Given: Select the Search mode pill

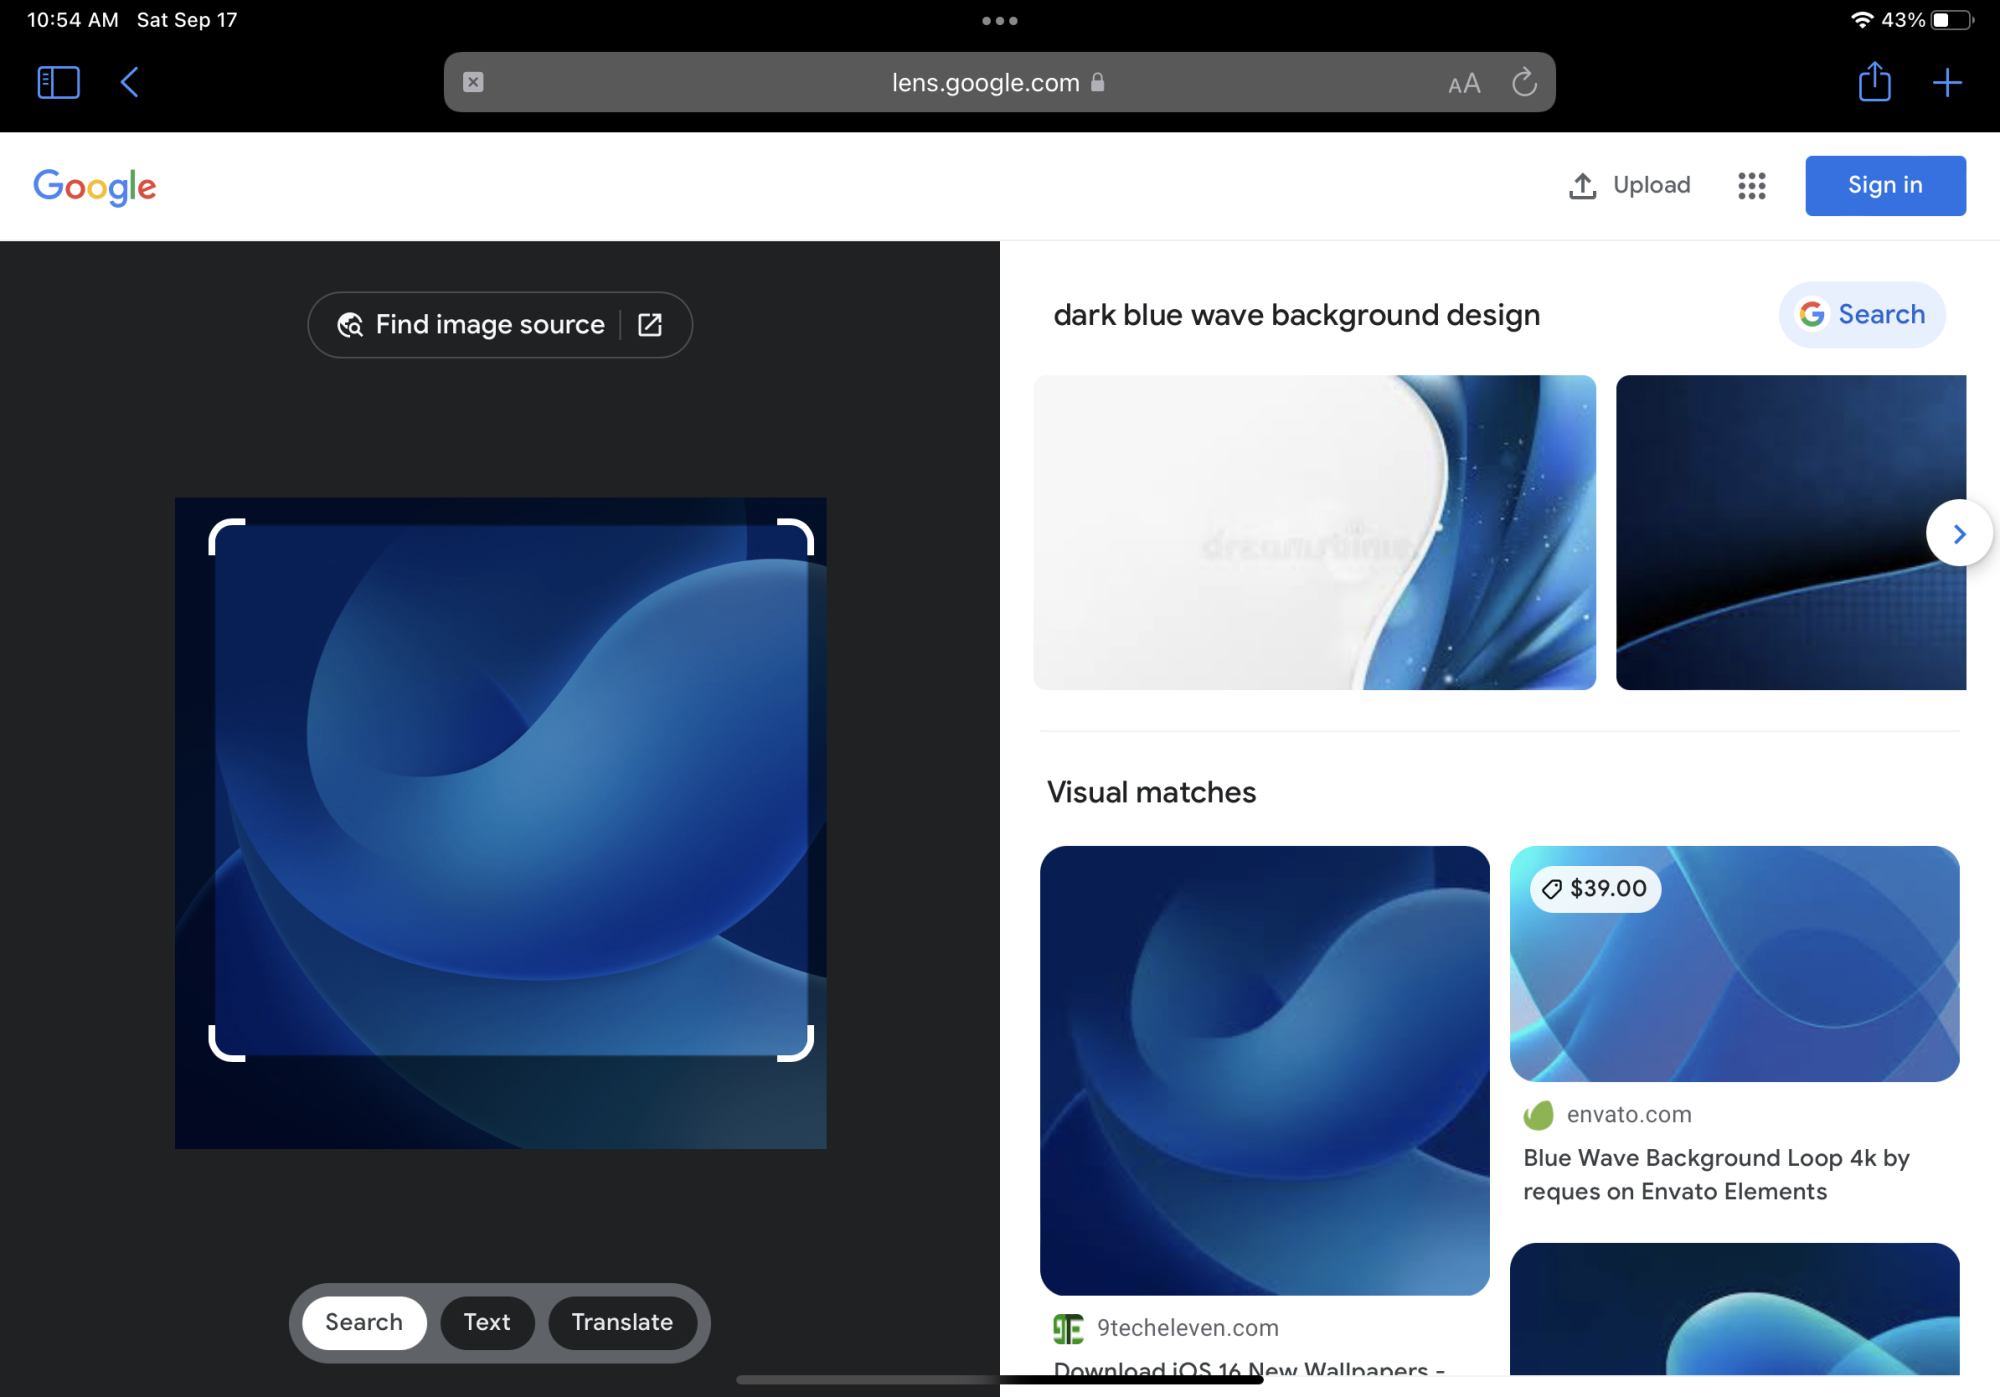Looking at the screenshot, I should (364, 1322).
